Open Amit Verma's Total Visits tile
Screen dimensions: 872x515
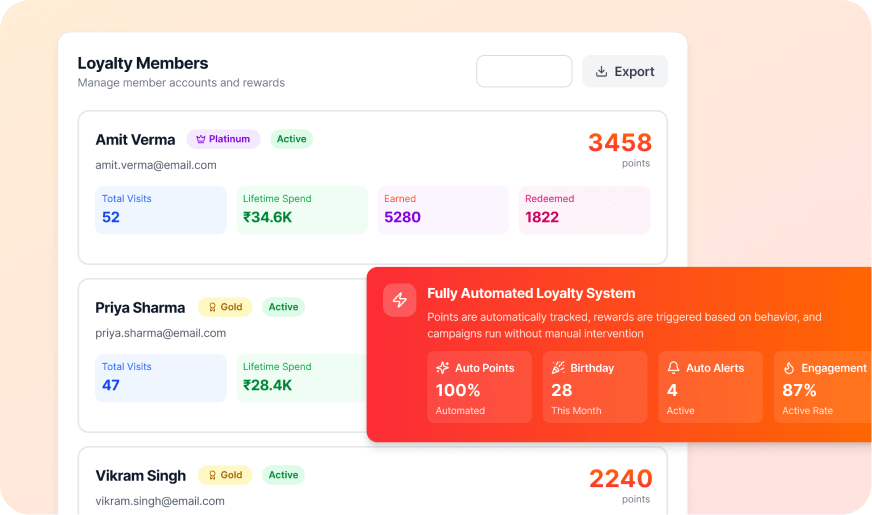(x=161, y=210)
